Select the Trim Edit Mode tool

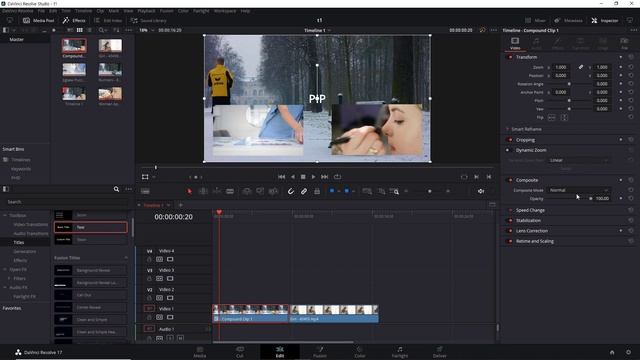[203, 191]
